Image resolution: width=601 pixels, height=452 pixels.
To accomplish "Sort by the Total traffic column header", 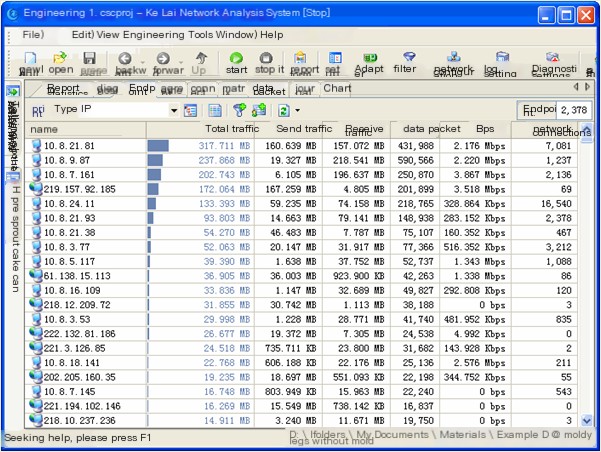I will click(x=200, y=129).
